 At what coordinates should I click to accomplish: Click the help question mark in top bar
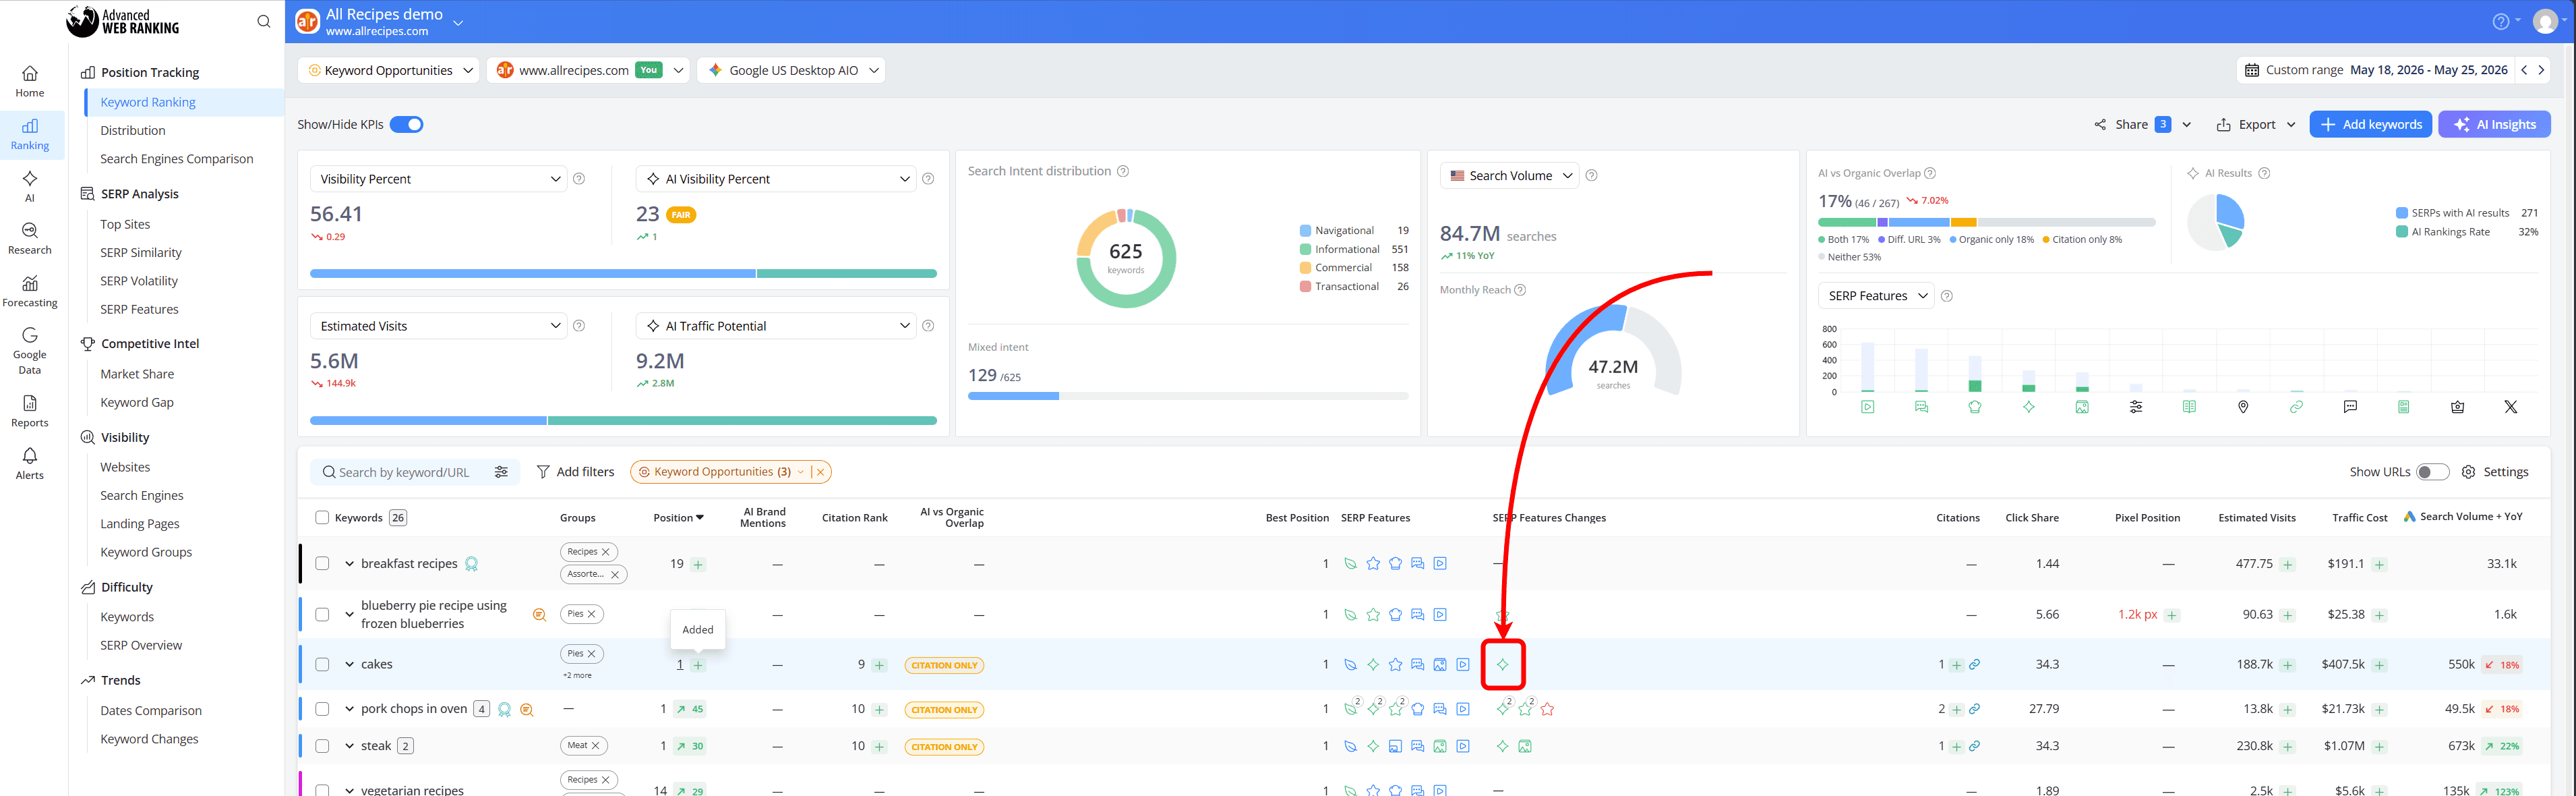2500,21
